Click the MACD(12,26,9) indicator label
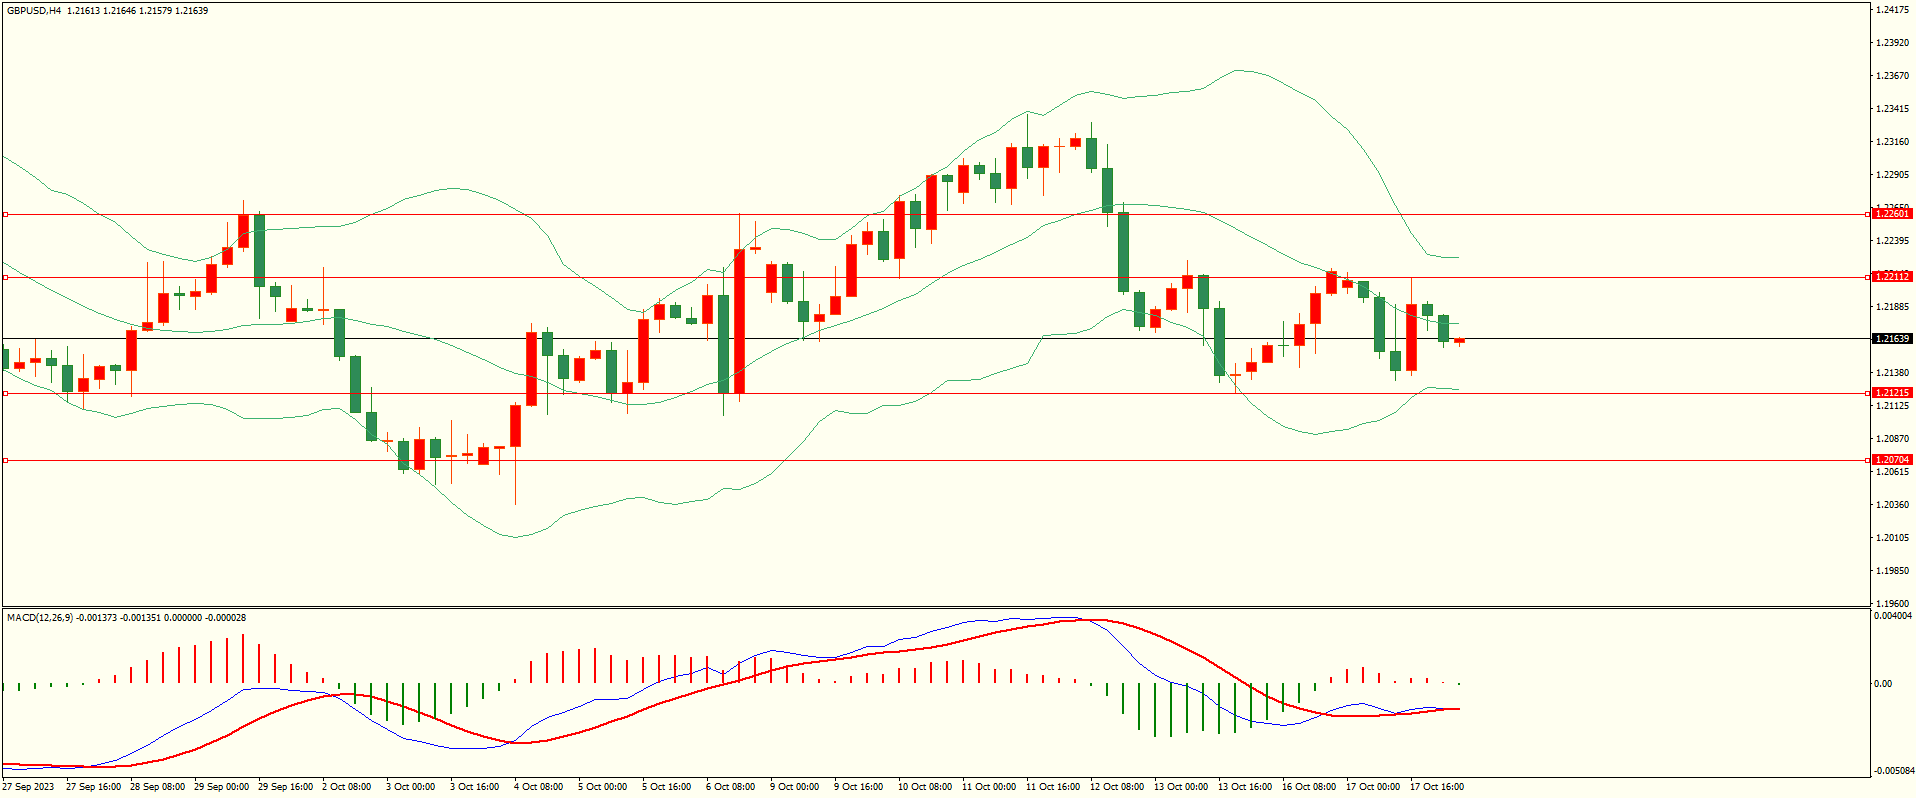This screenshot has width=1916, height=798. 40,618
